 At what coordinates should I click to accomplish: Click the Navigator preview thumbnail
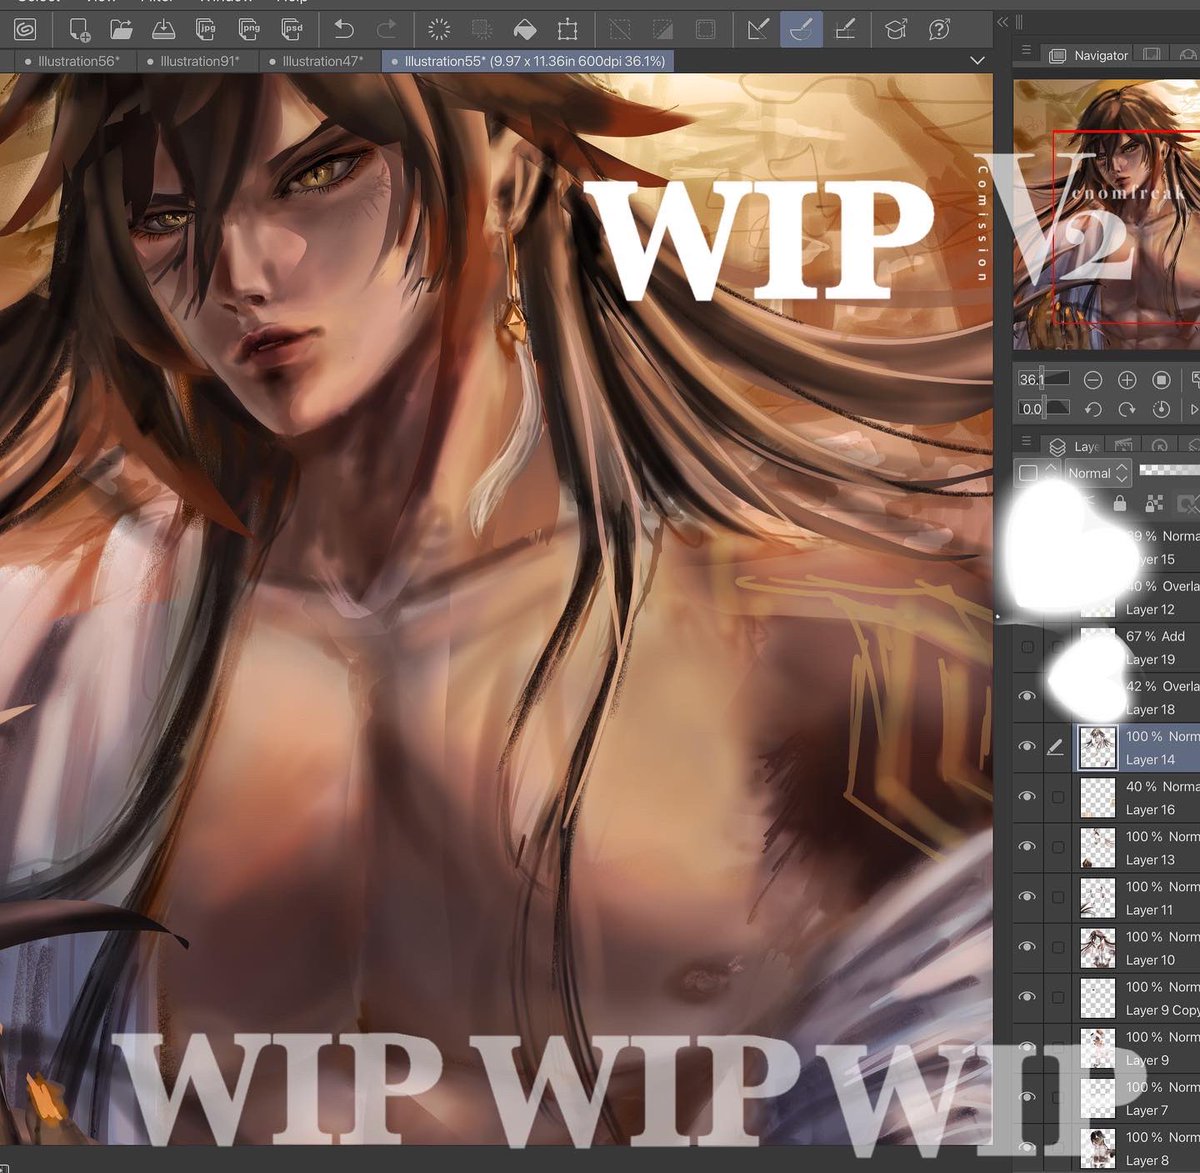[1106, 214]
